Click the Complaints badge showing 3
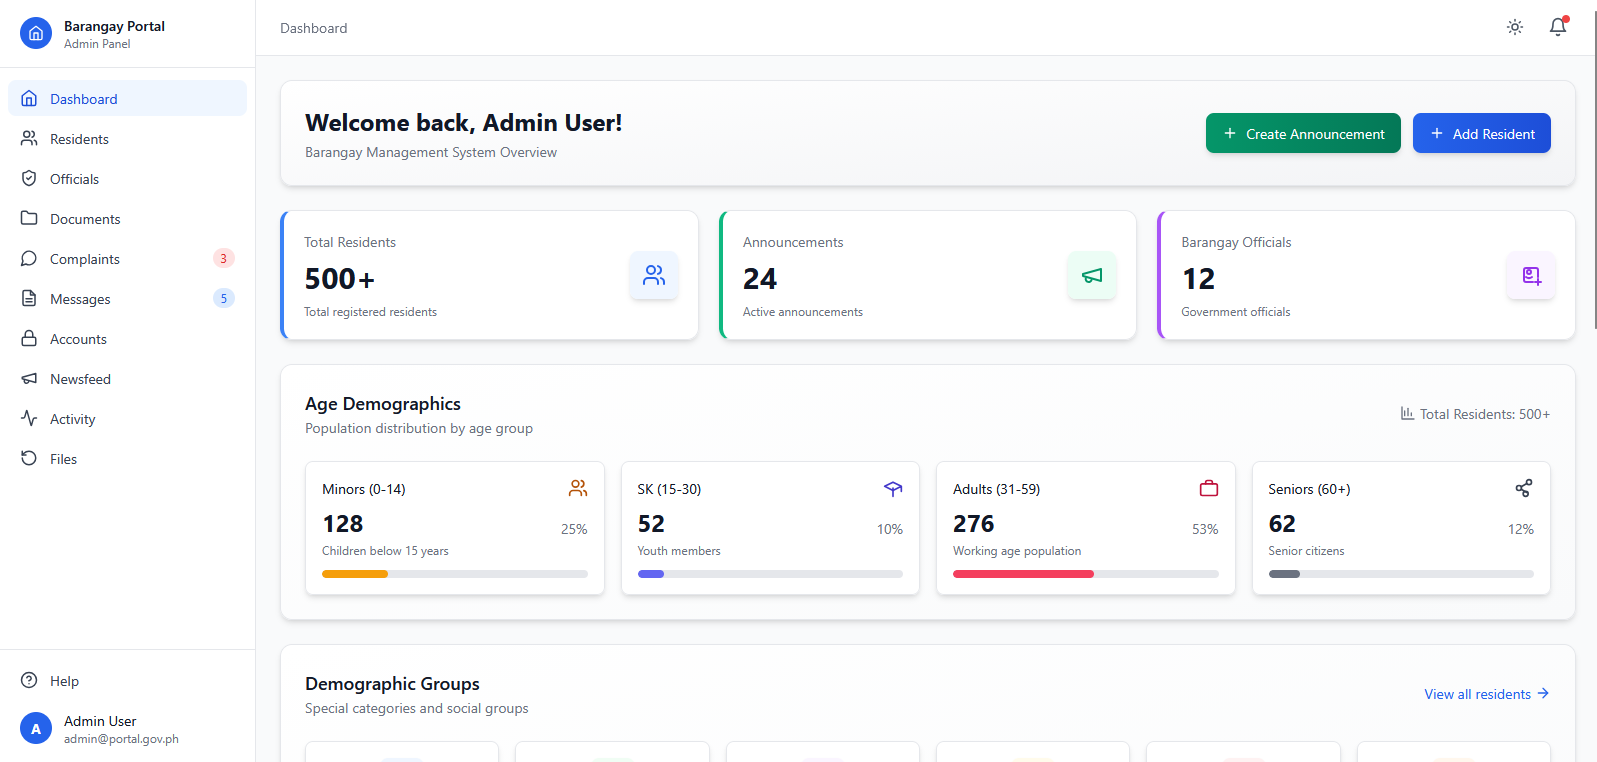This screenshot has width=1597, height=762. tap(224, 258)
